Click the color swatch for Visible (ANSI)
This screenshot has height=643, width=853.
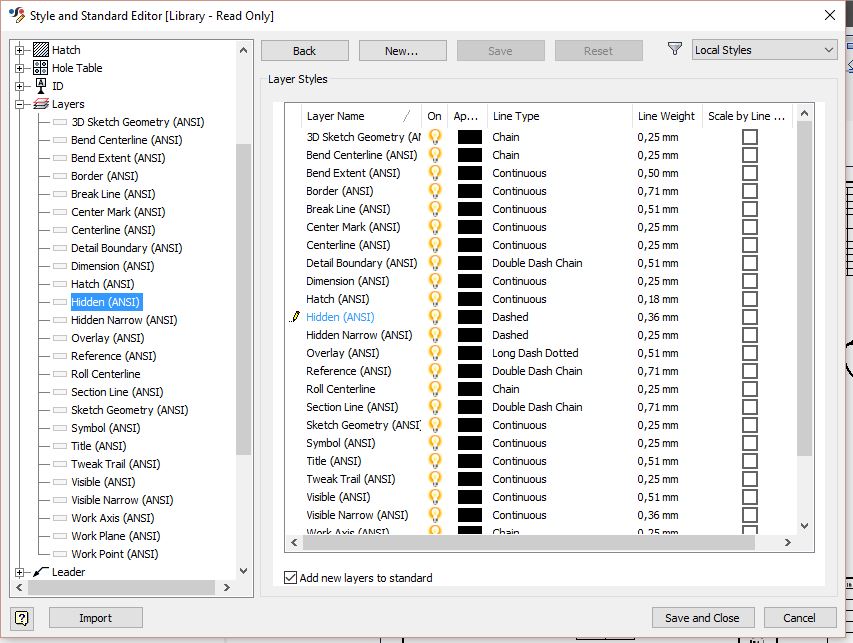(x=469, y=497)
